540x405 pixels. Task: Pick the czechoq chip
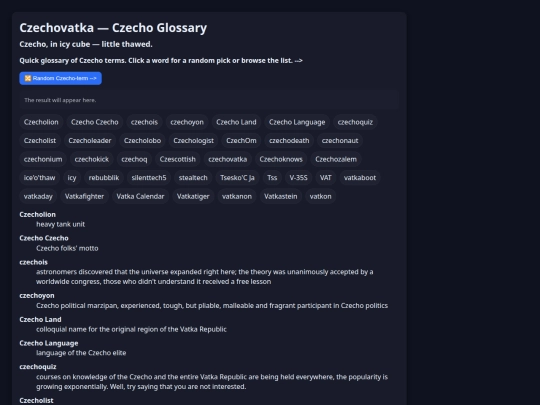pos(134,159)
